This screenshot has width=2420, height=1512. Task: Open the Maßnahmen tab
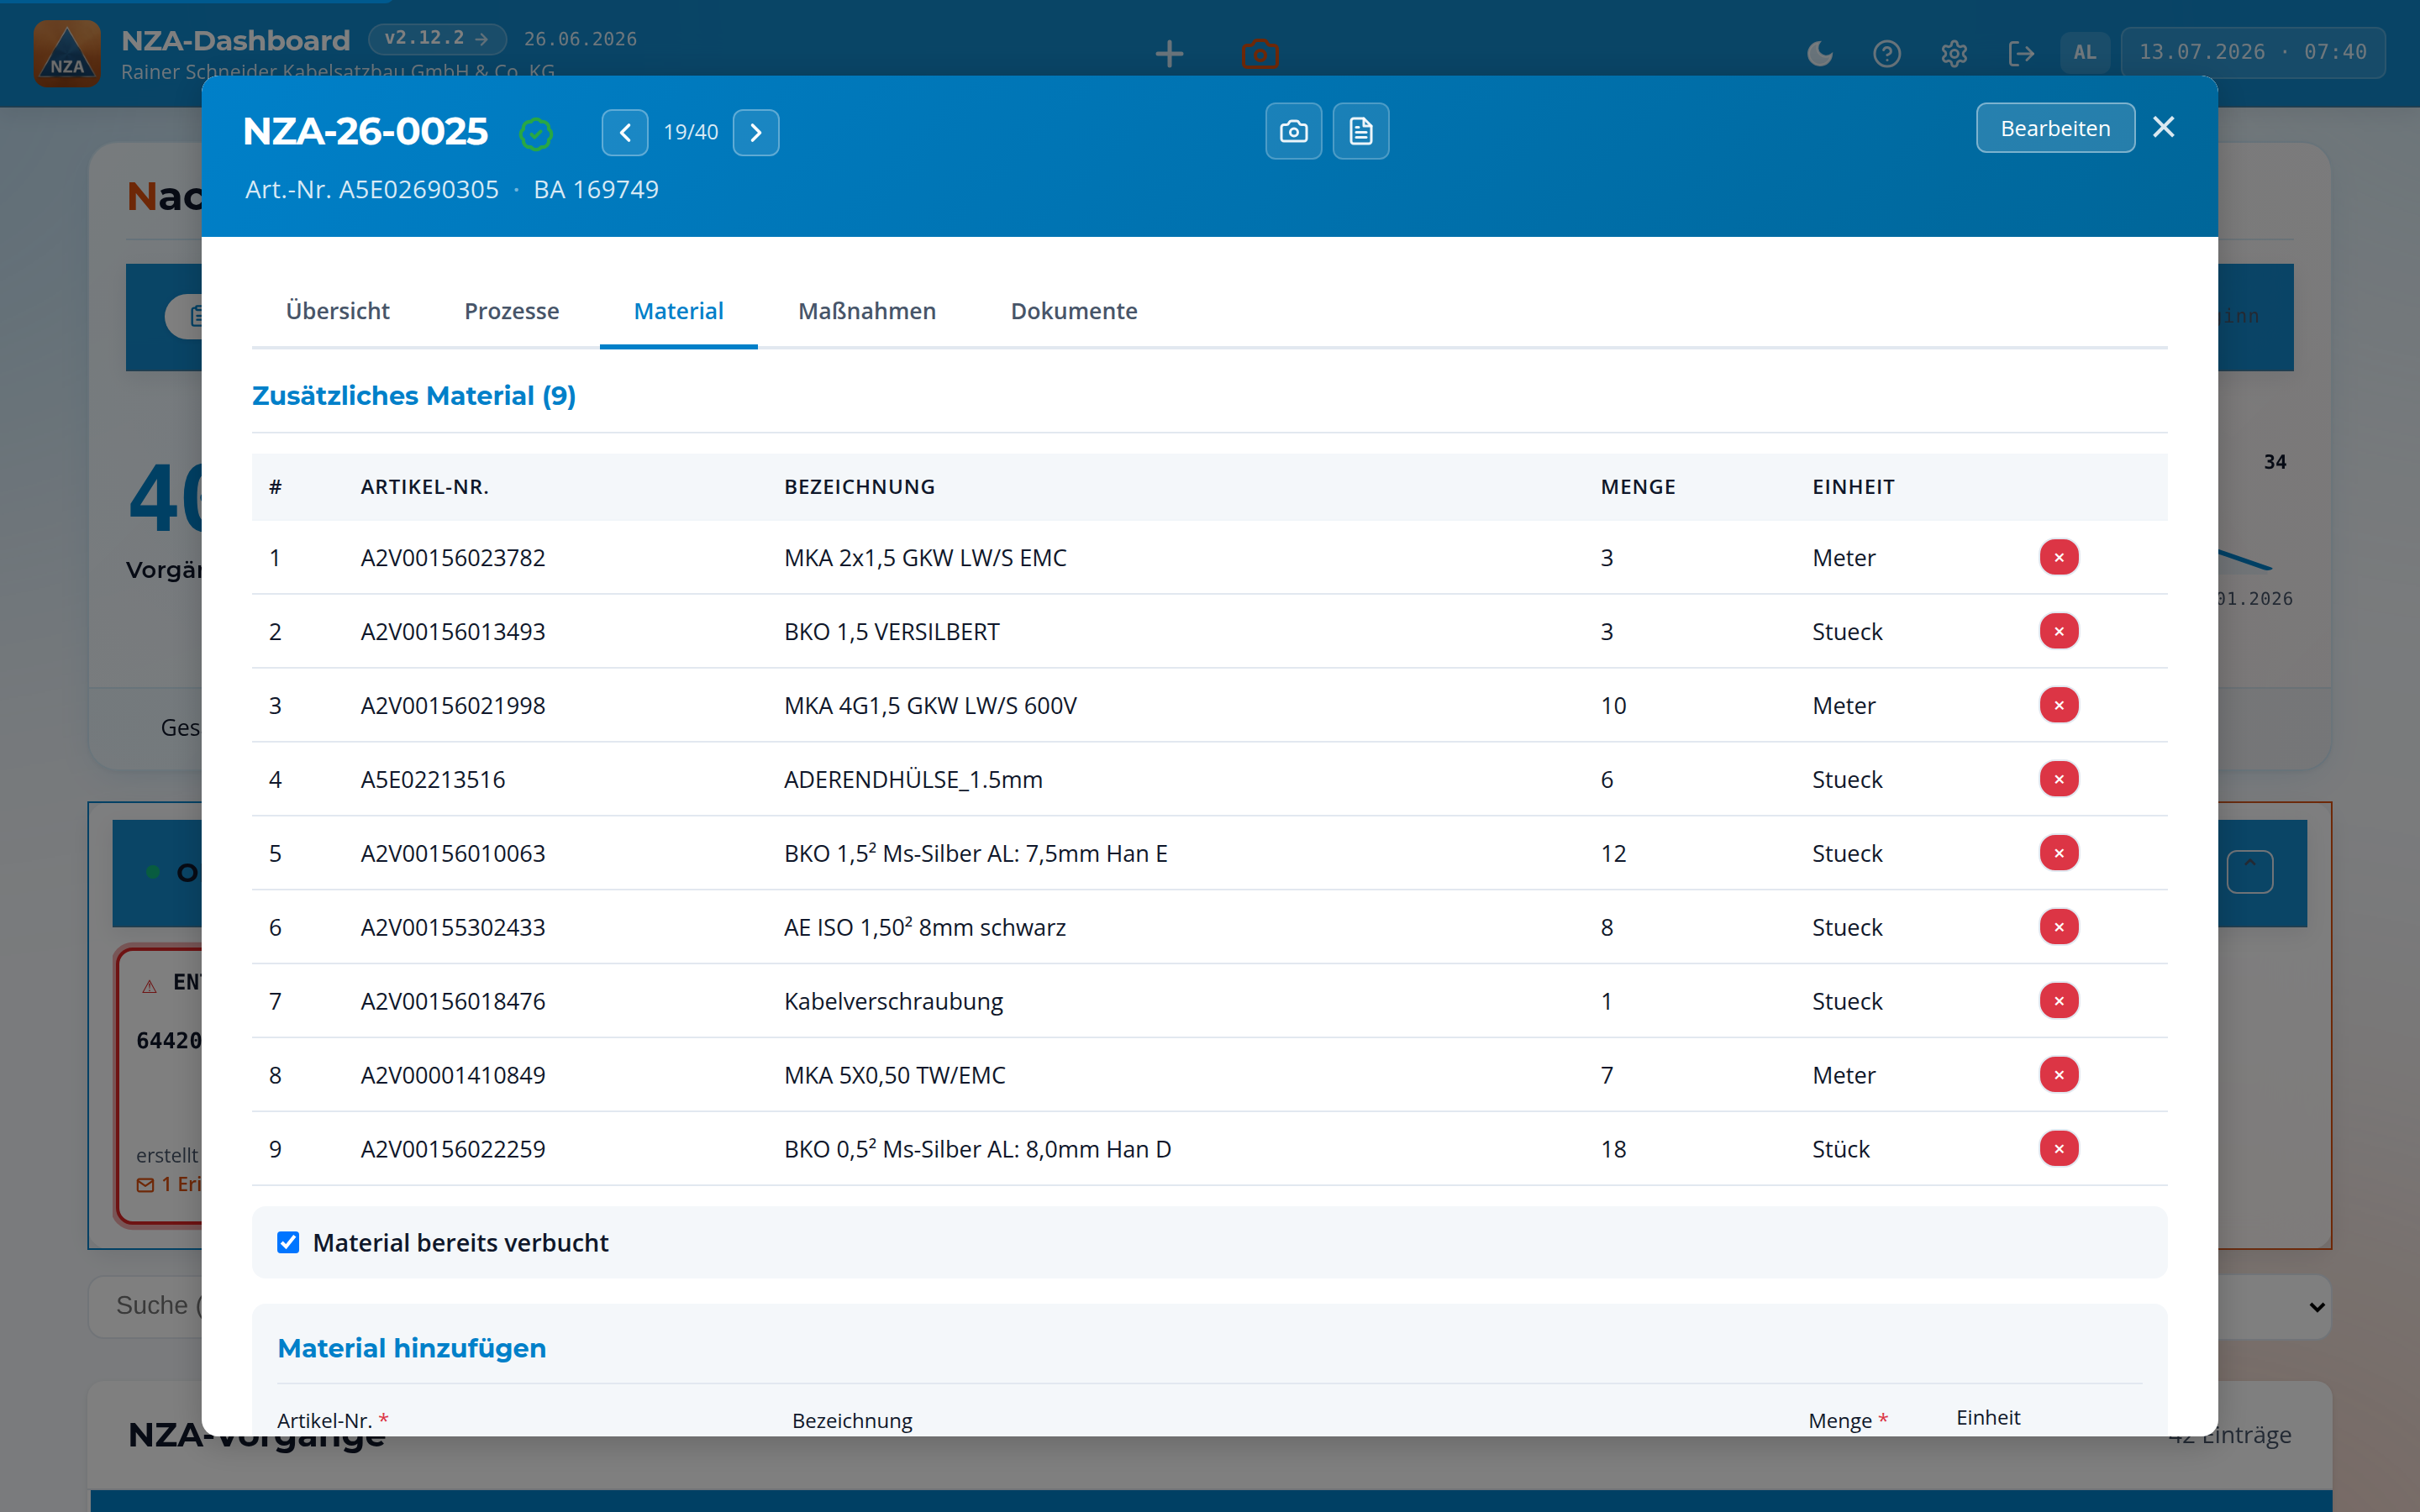pyautogui.click(x=867, y=311)
